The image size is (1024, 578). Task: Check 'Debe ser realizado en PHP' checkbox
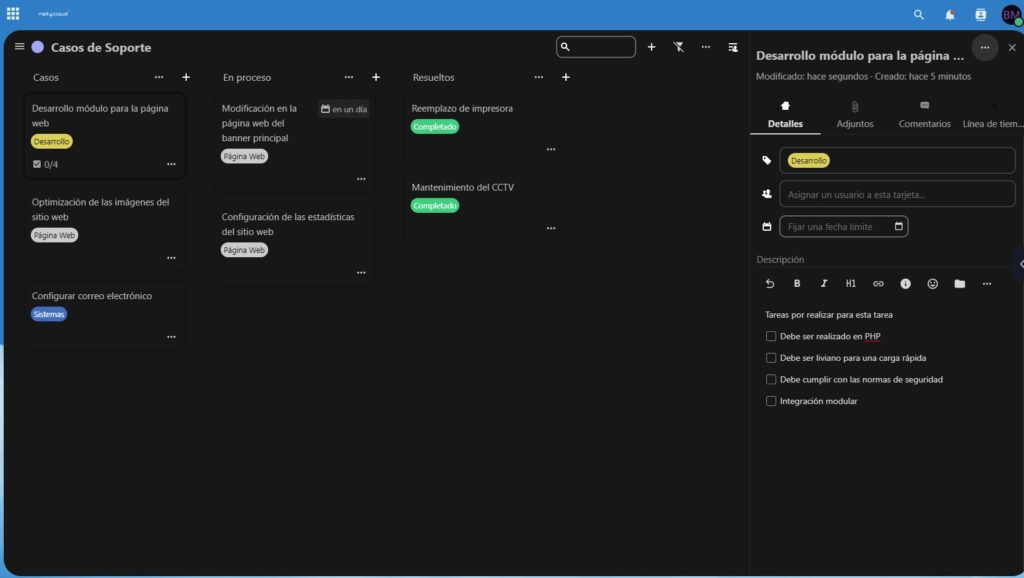click(771, 336)
